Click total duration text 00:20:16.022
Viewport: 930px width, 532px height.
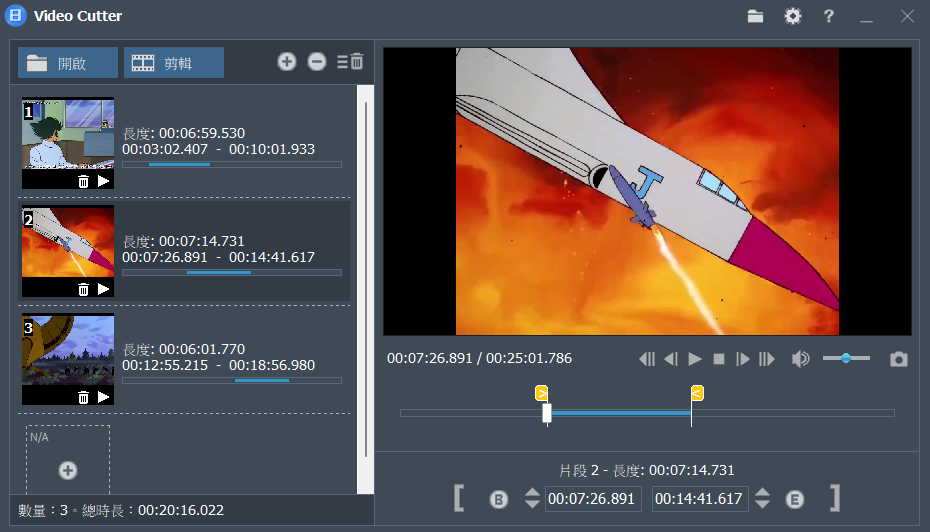pyautogui.click(x=181, y=511)
